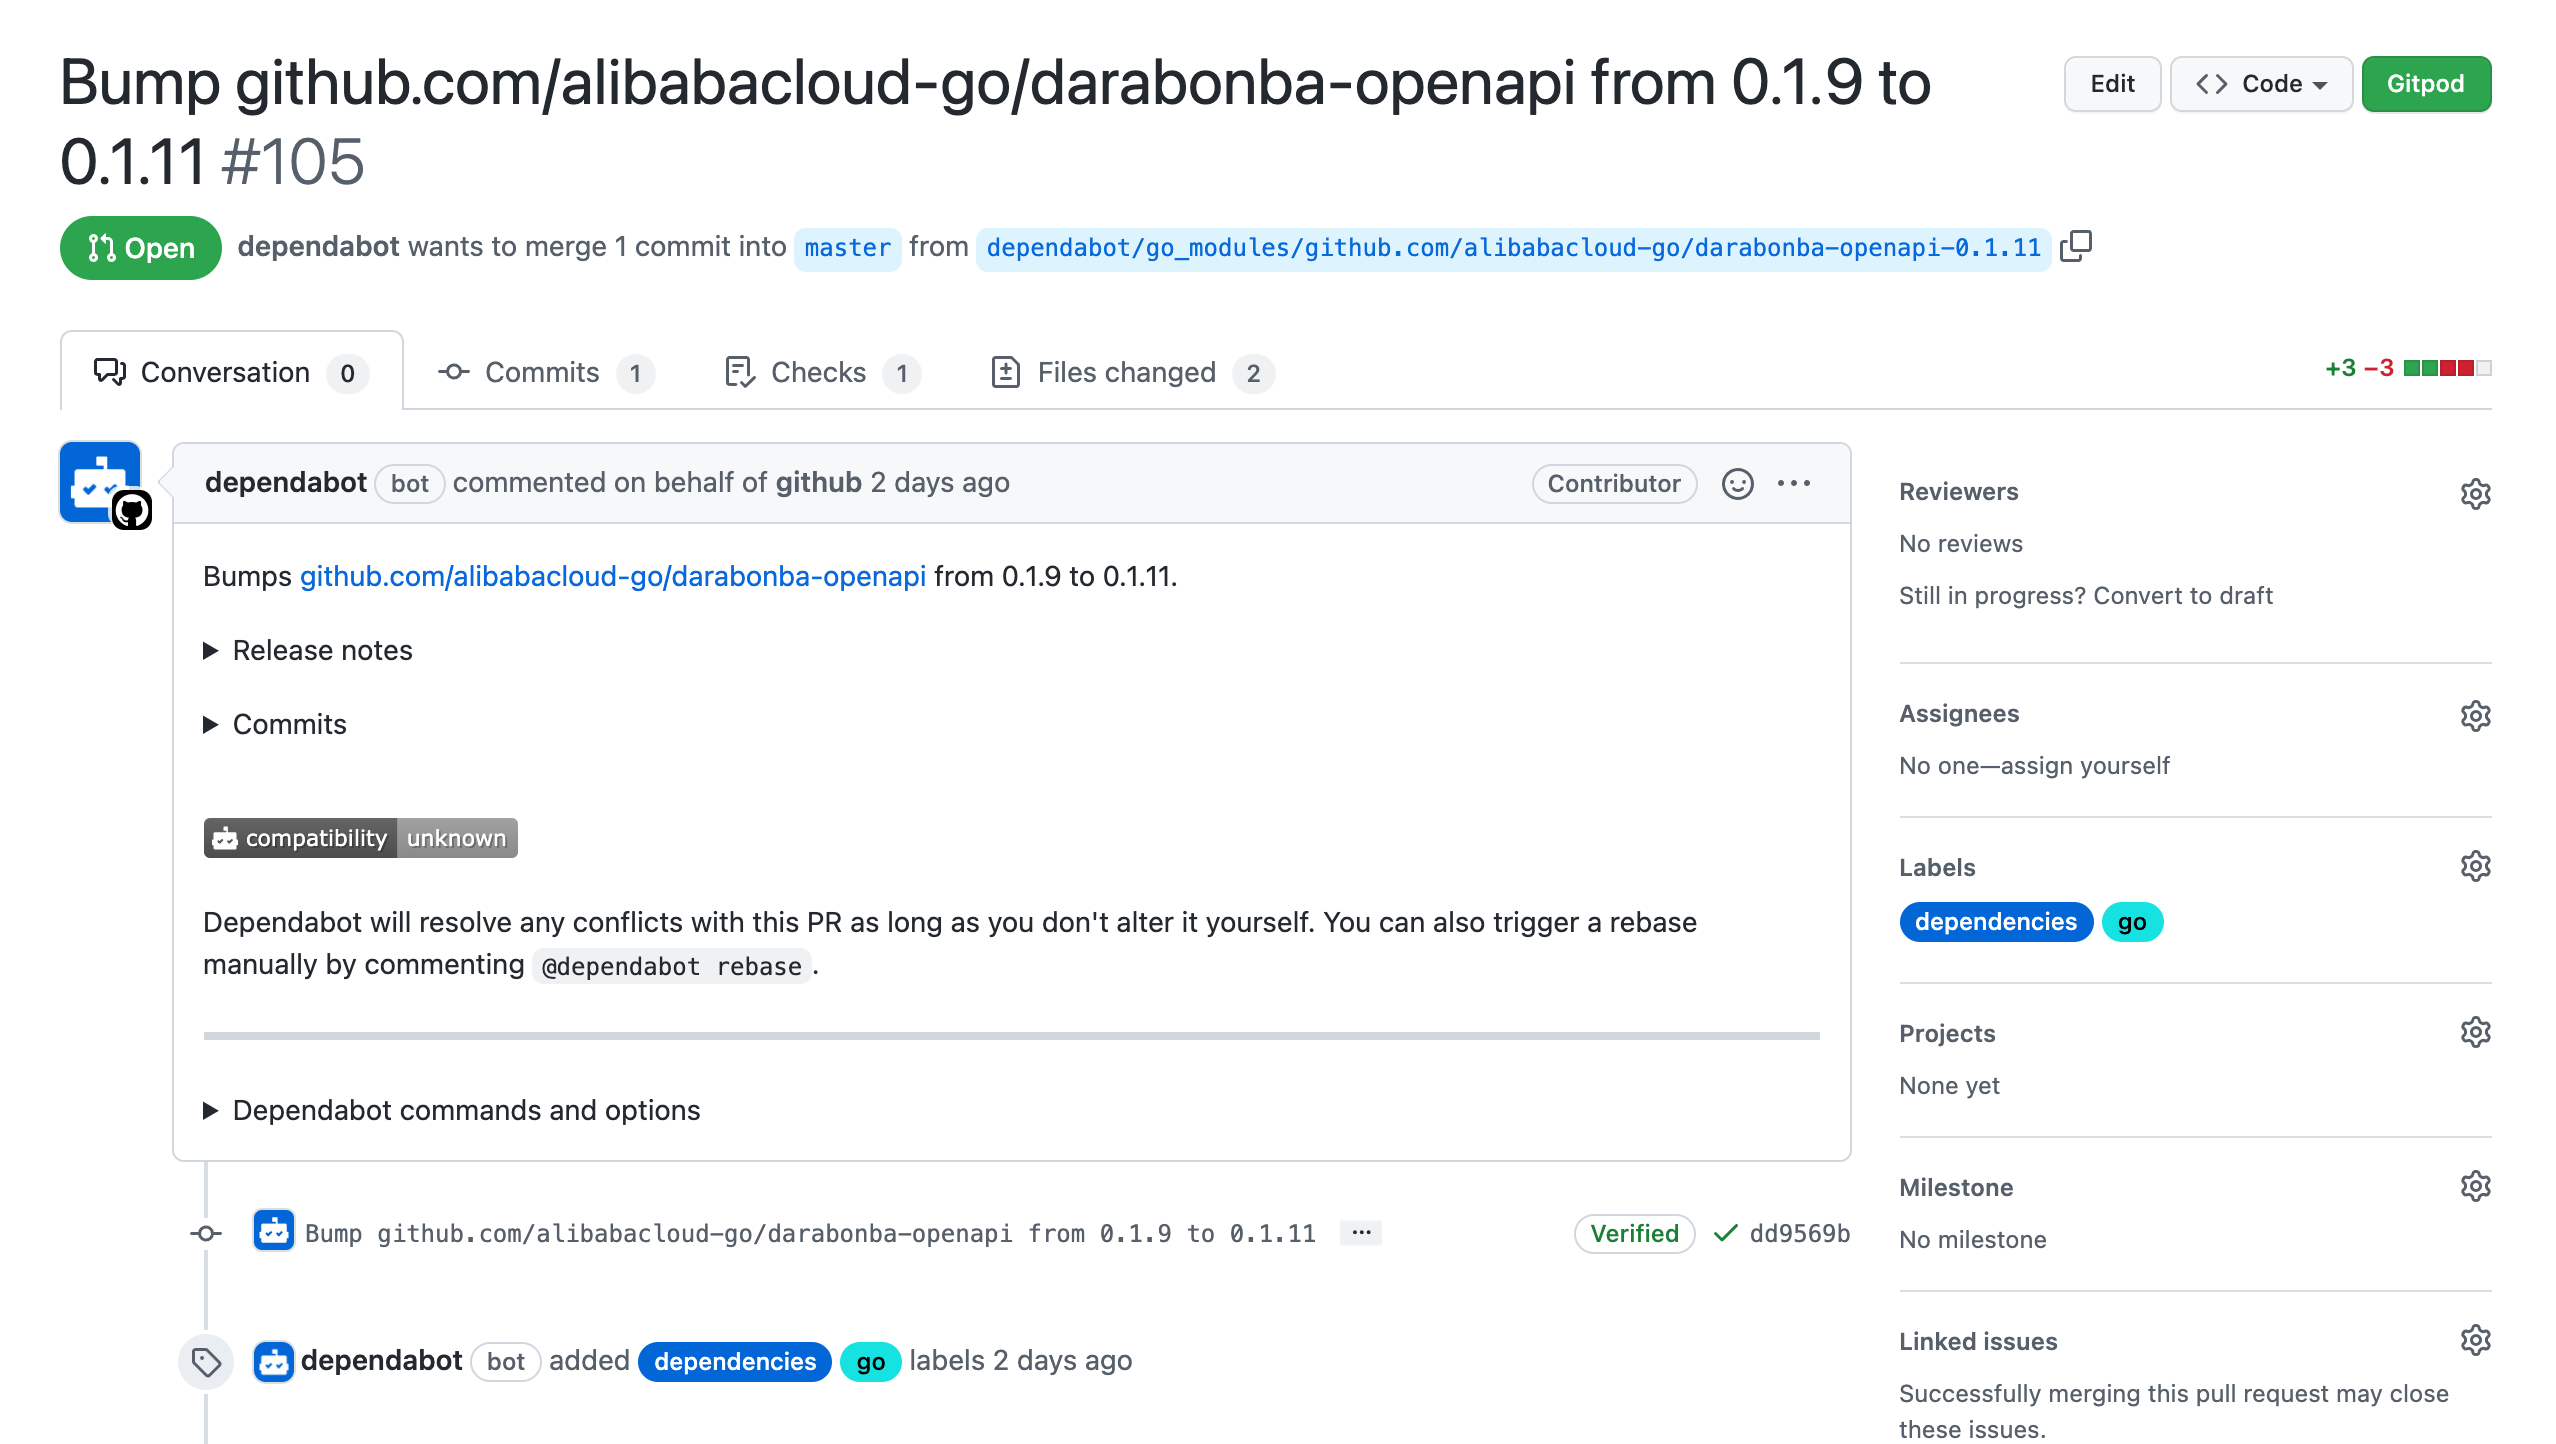2556x1444 pixels.
Task: Open the Assignees settings gear
Action: tap(2474, 715)
